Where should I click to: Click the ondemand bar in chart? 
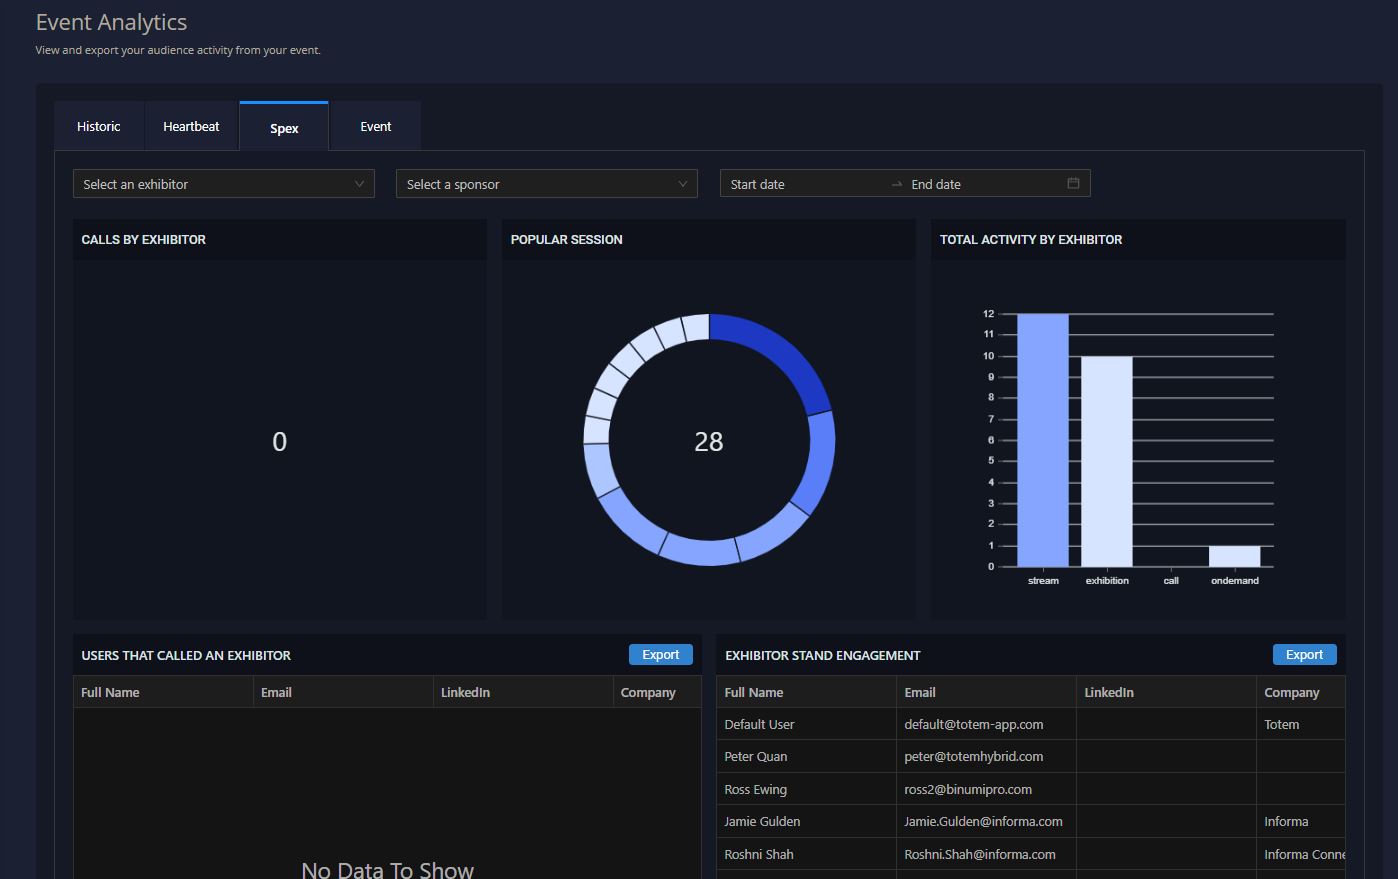coord(1235,557)
